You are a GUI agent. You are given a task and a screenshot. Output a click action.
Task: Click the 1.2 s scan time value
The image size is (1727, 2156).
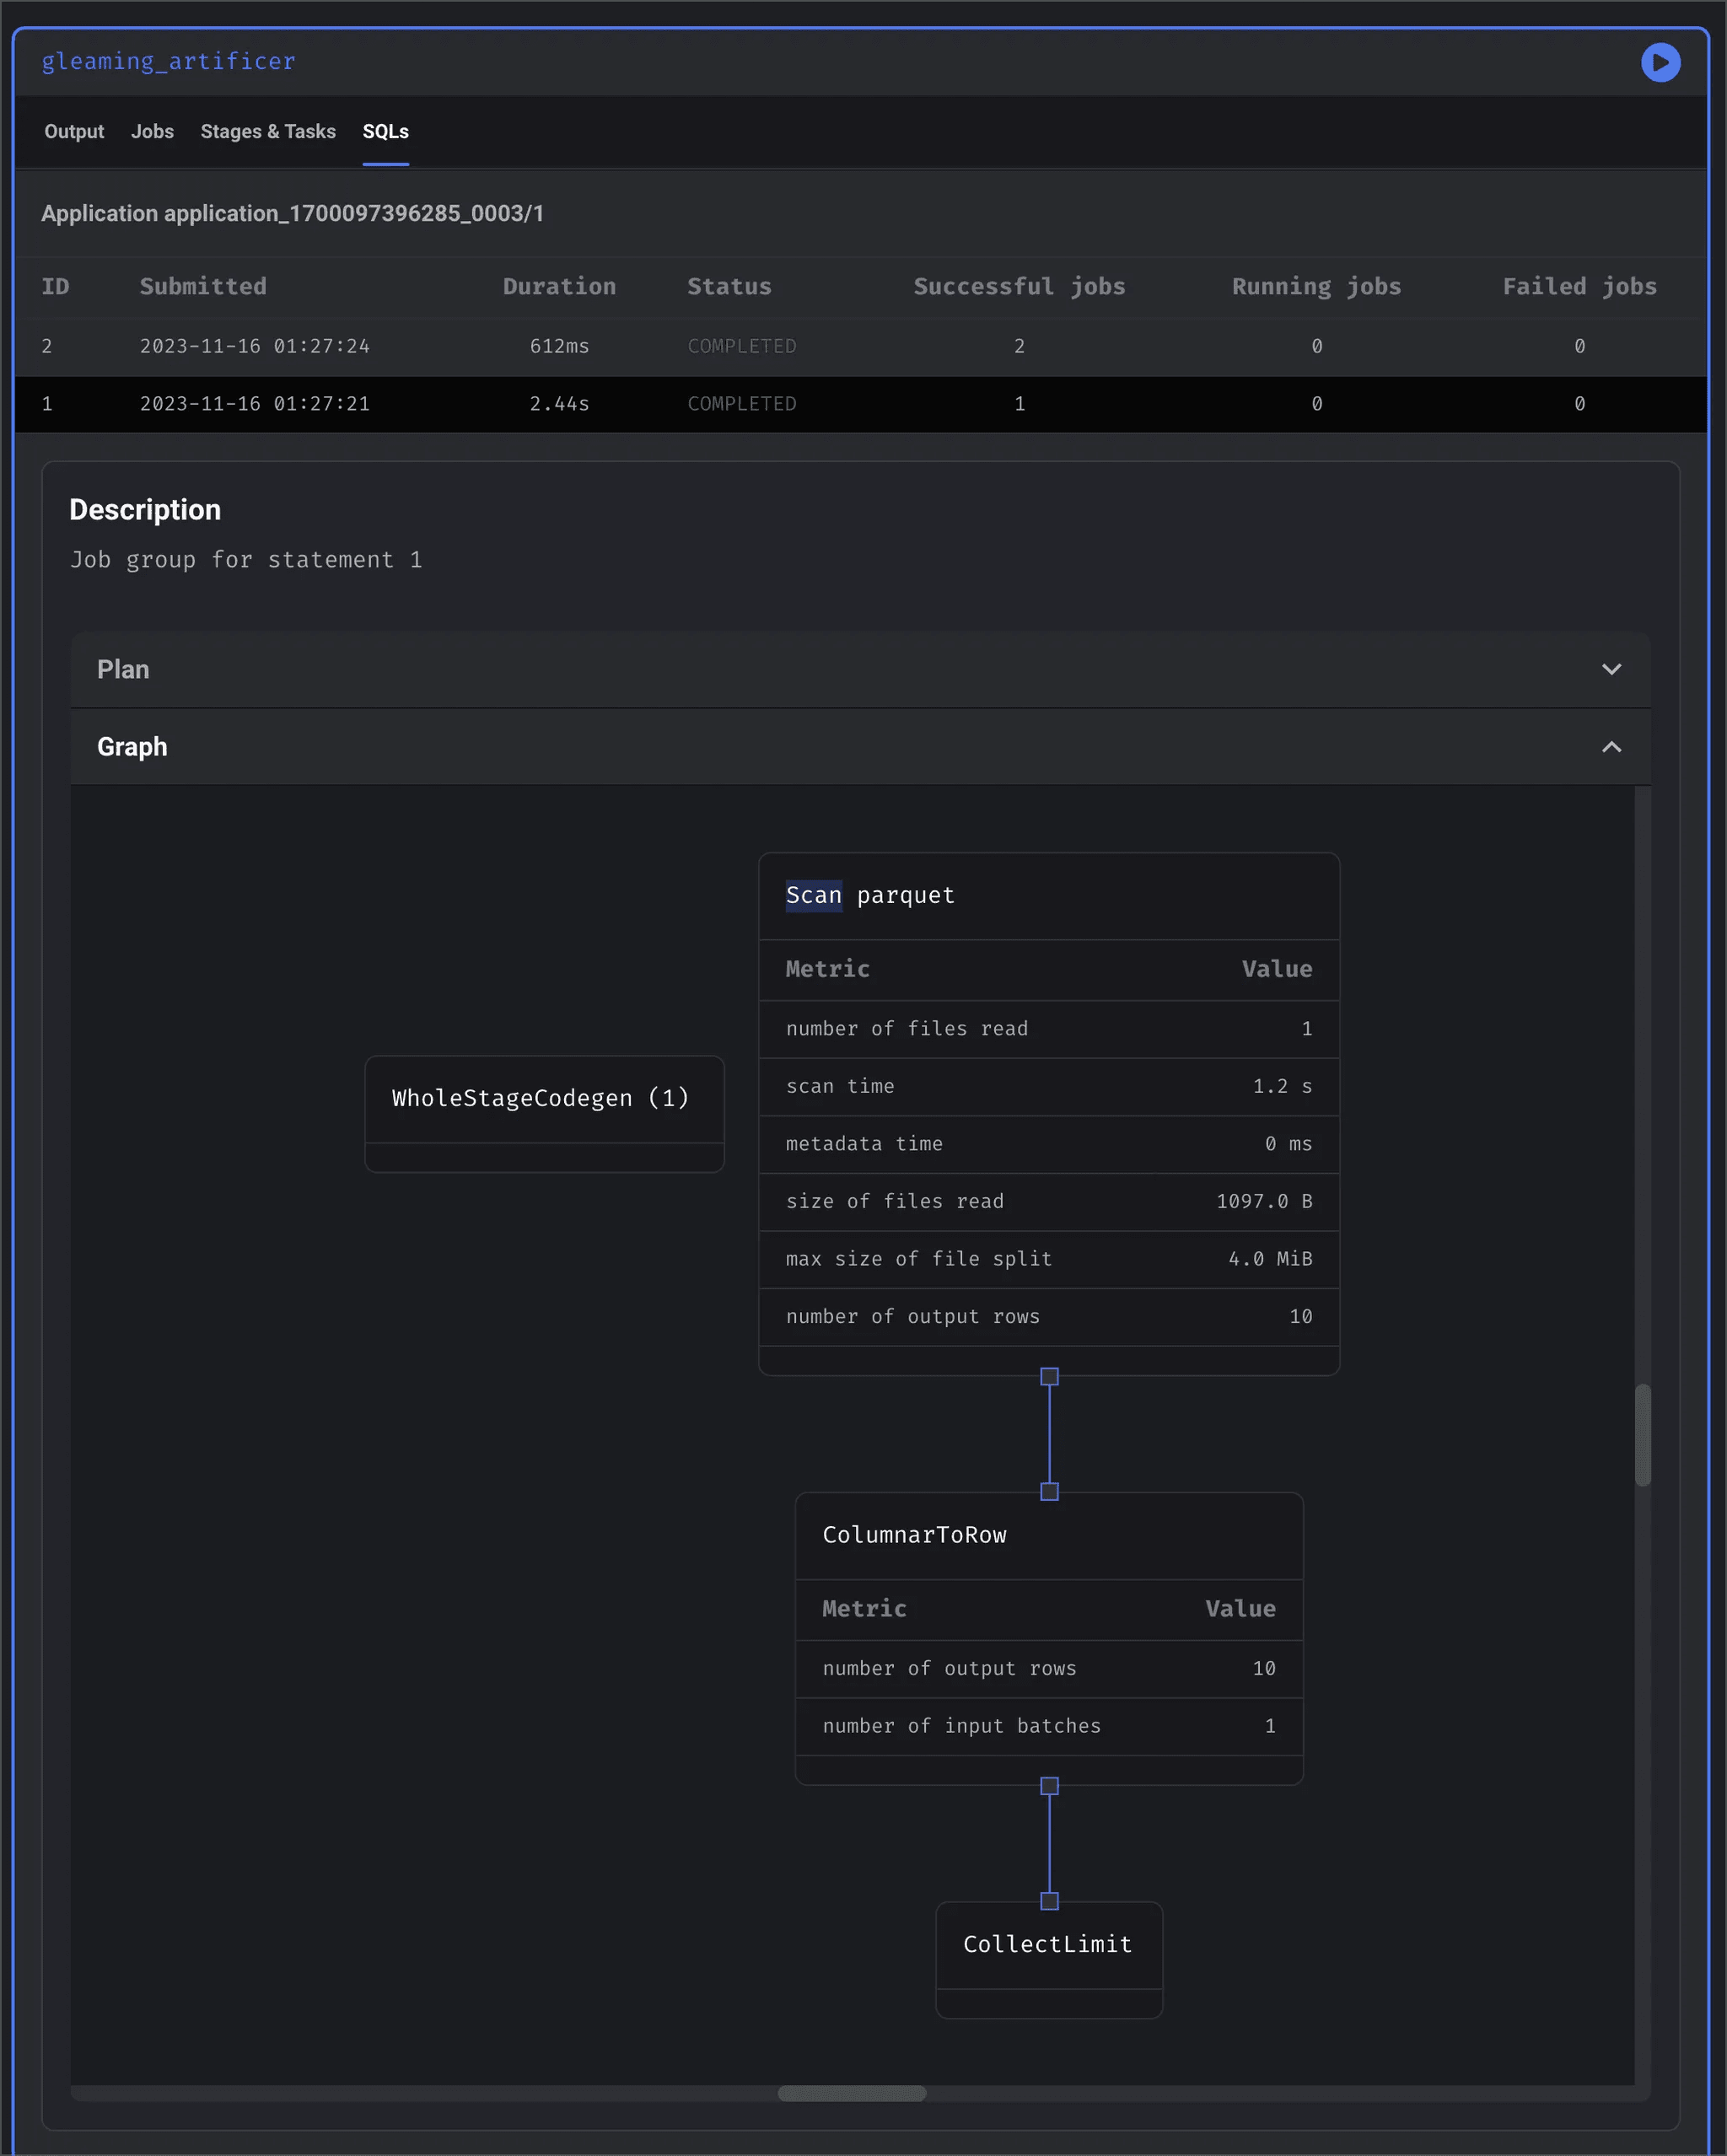click(x=1282, y=1087)
